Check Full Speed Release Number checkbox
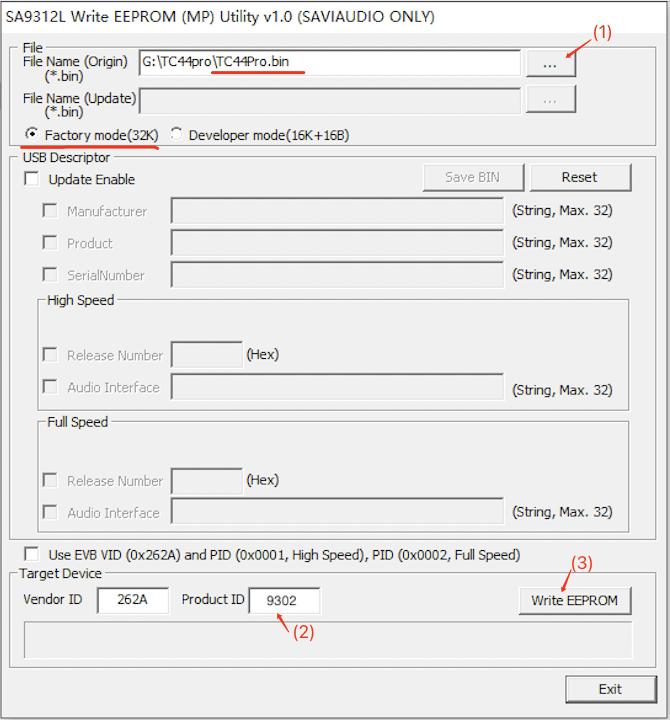The image size is (670, 720). pyautogui.click(x=50, y=481)
